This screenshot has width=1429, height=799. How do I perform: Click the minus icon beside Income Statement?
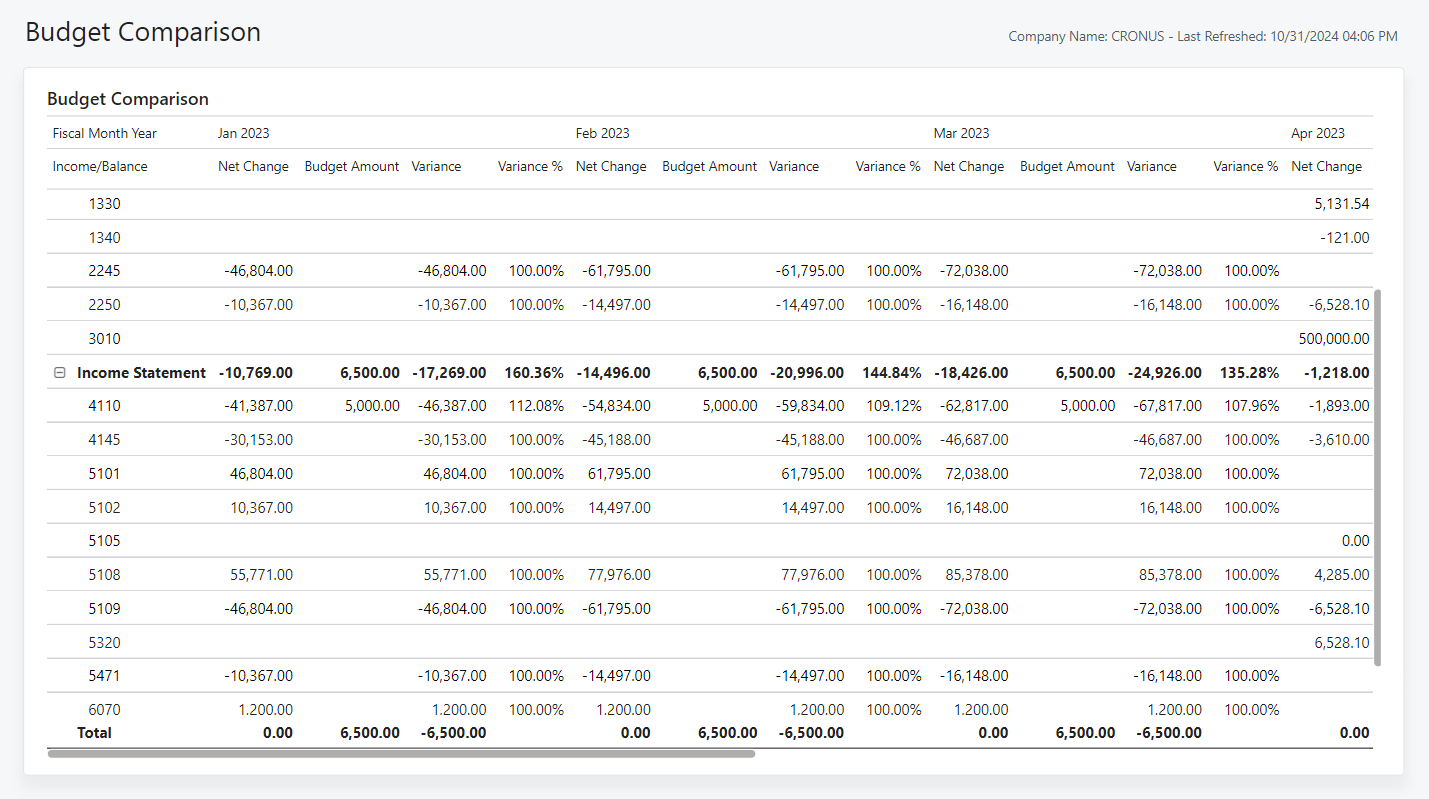click(61, 372)
